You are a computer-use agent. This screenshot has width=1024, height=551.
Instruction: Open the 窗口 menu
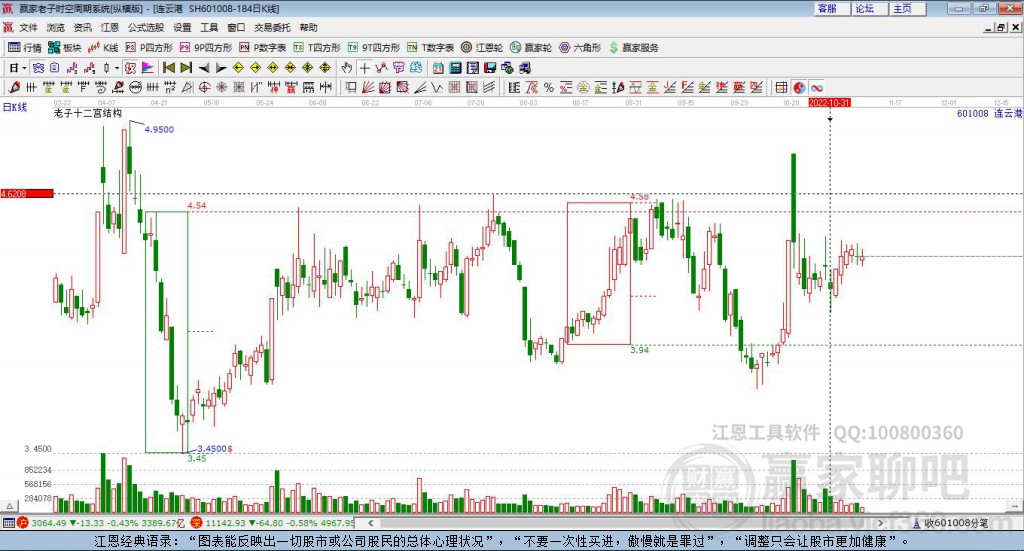(x=236, y=27)
